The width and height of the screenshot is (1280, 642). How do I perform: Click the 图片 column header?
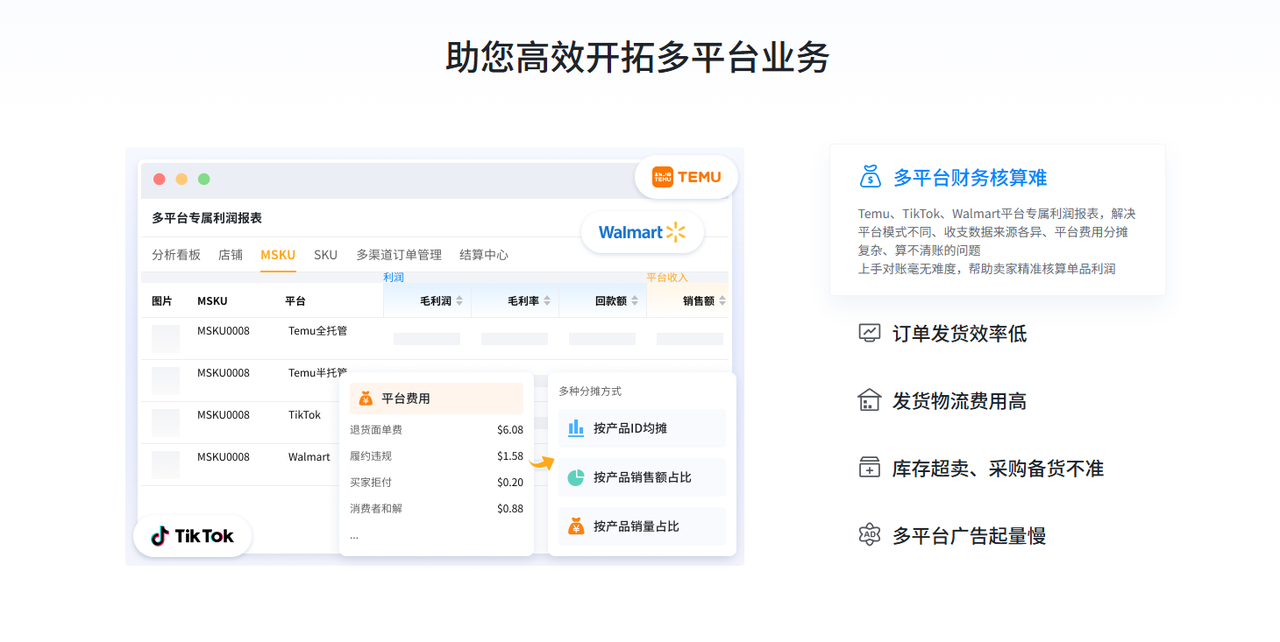162,301
